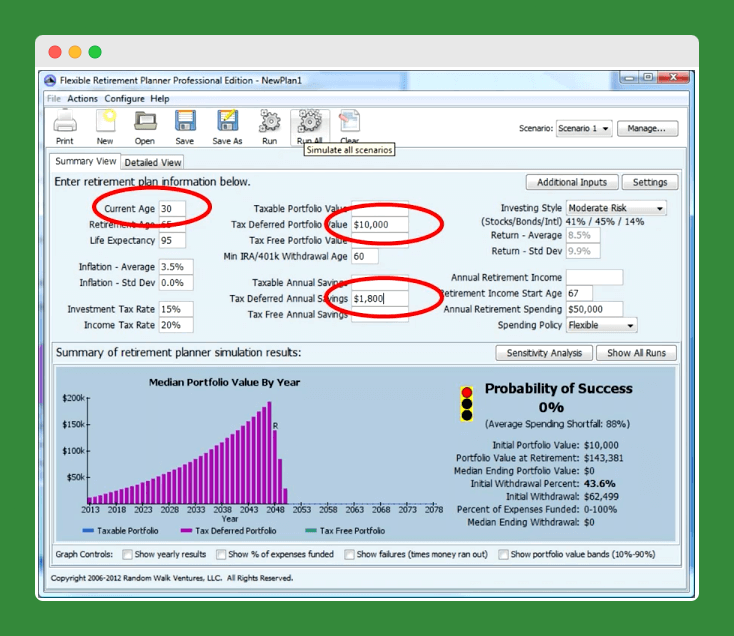Click the Open file toolbar icon
This screenshot has width=734, height=636.
tap(145, 123)
